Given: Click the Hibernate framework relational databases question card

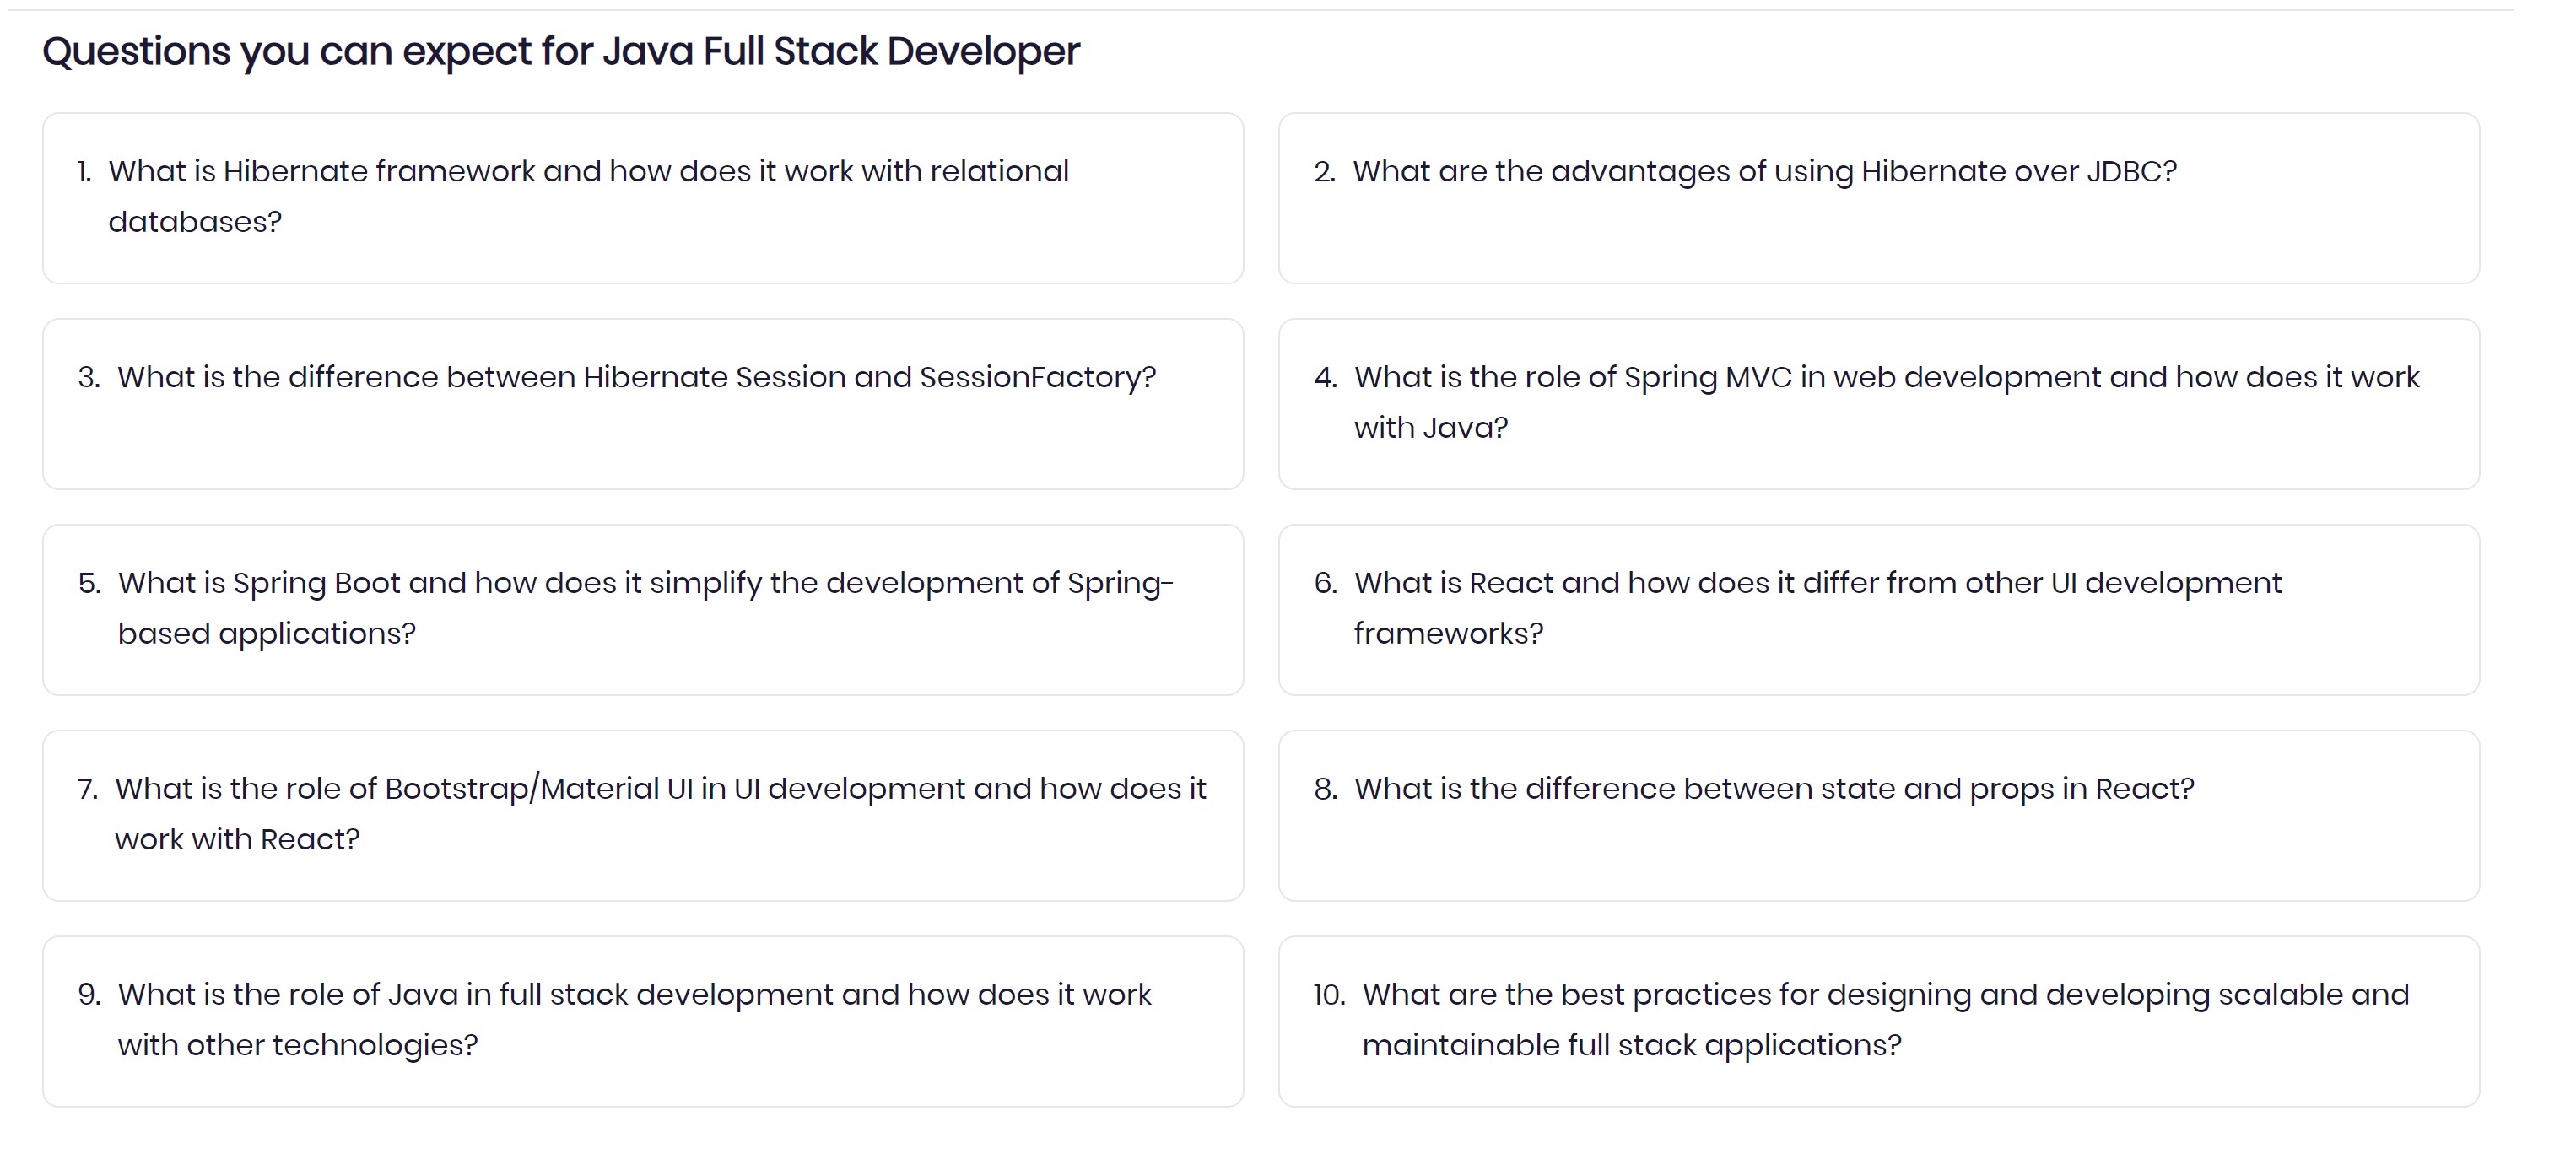Looking at the screenshot, I should [643, 198].
